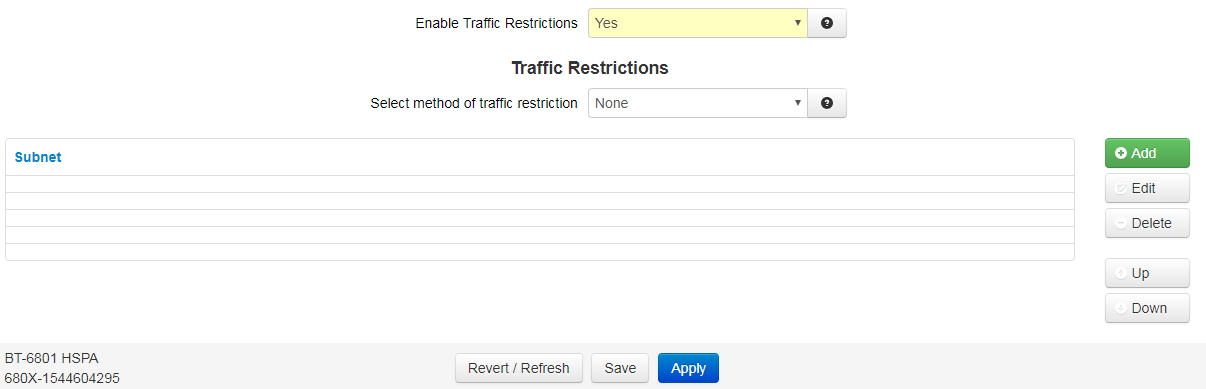
Task: Click the Revert / Refresh button
Action: [519, 368]
